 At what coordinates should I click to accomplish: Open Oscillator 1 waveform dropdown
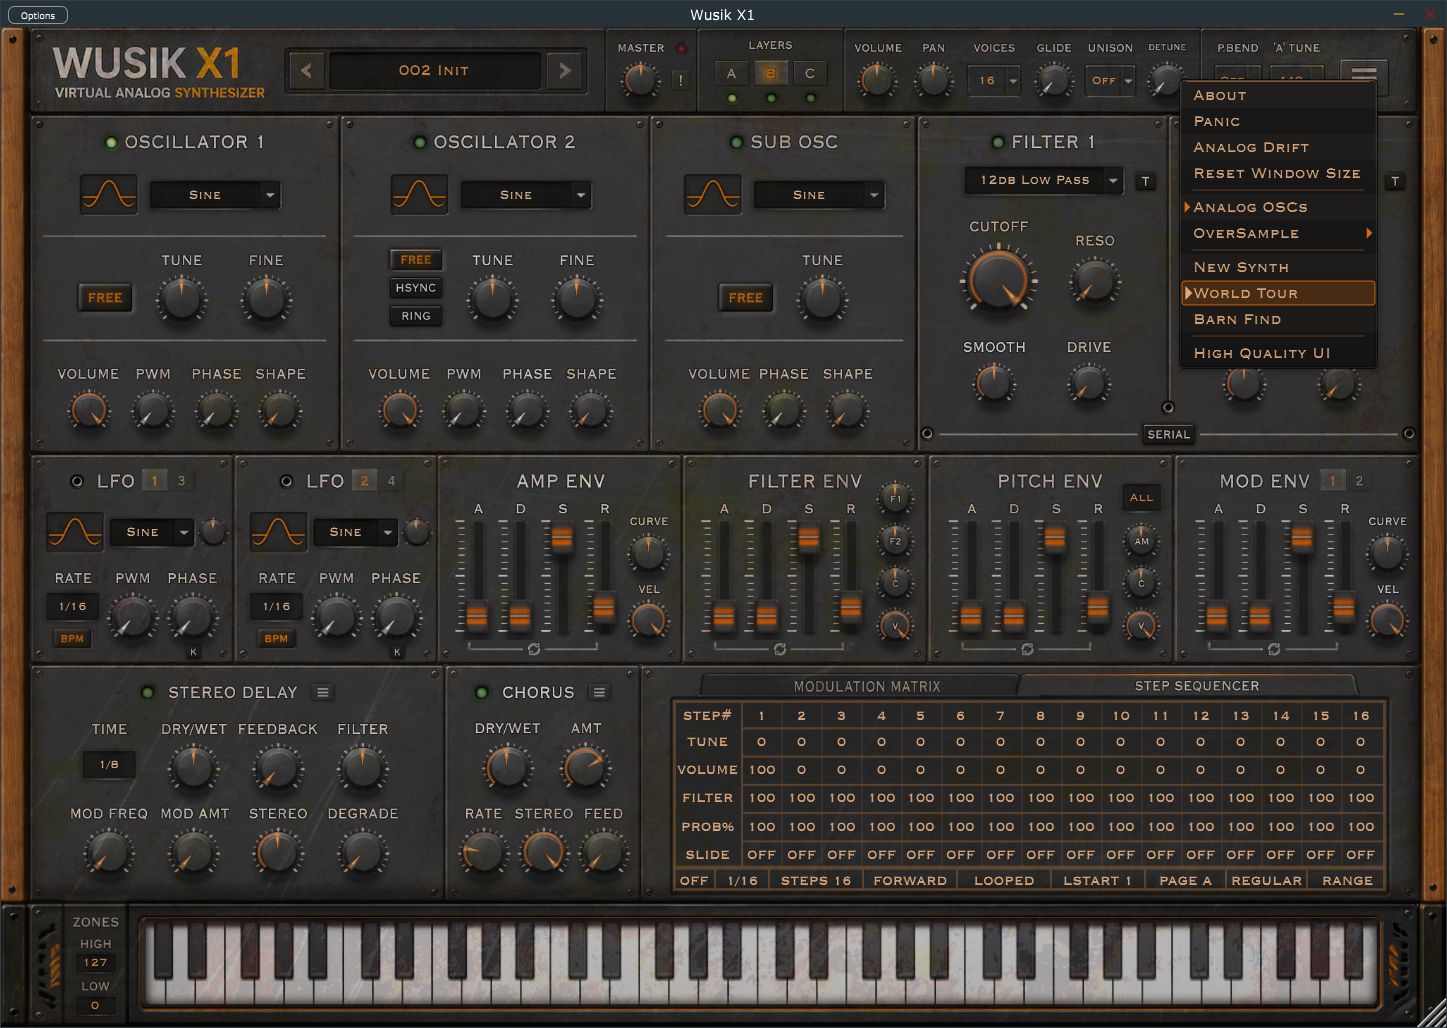point(215,195)
